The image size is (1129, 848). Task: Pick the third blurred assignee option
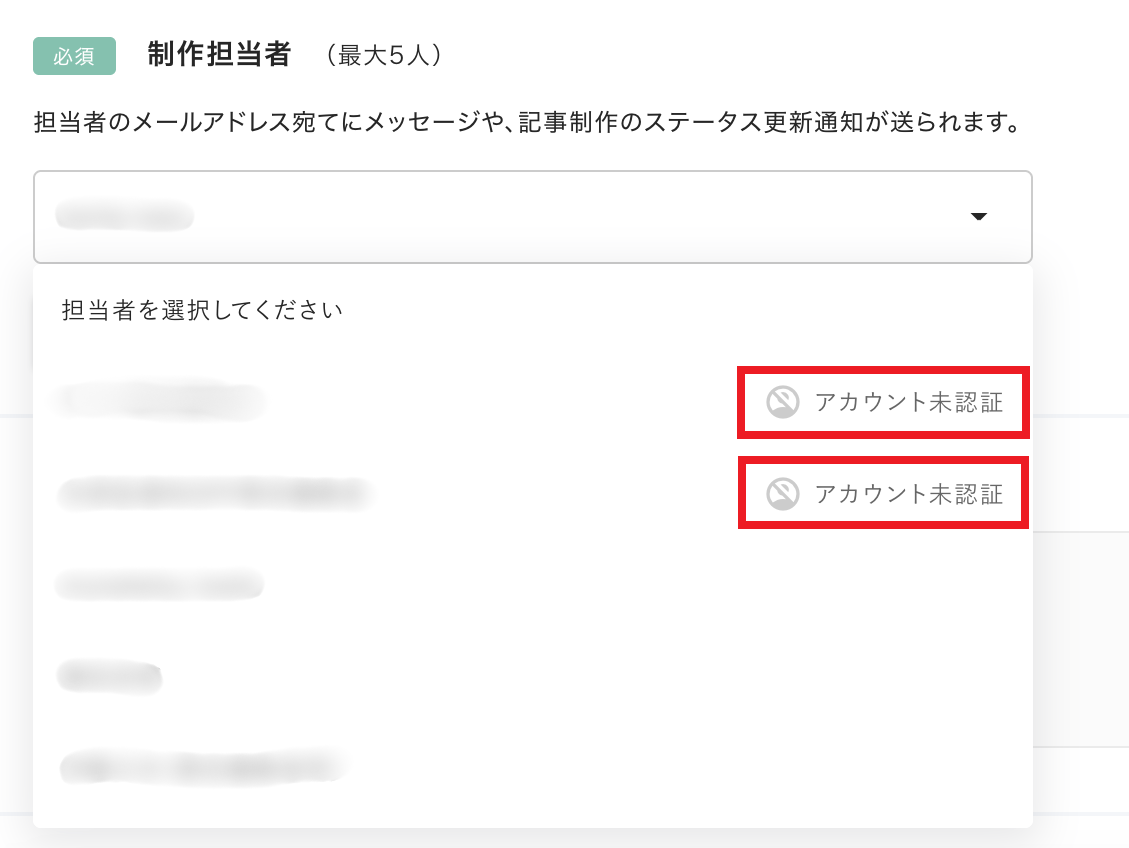tap(160, 584)
